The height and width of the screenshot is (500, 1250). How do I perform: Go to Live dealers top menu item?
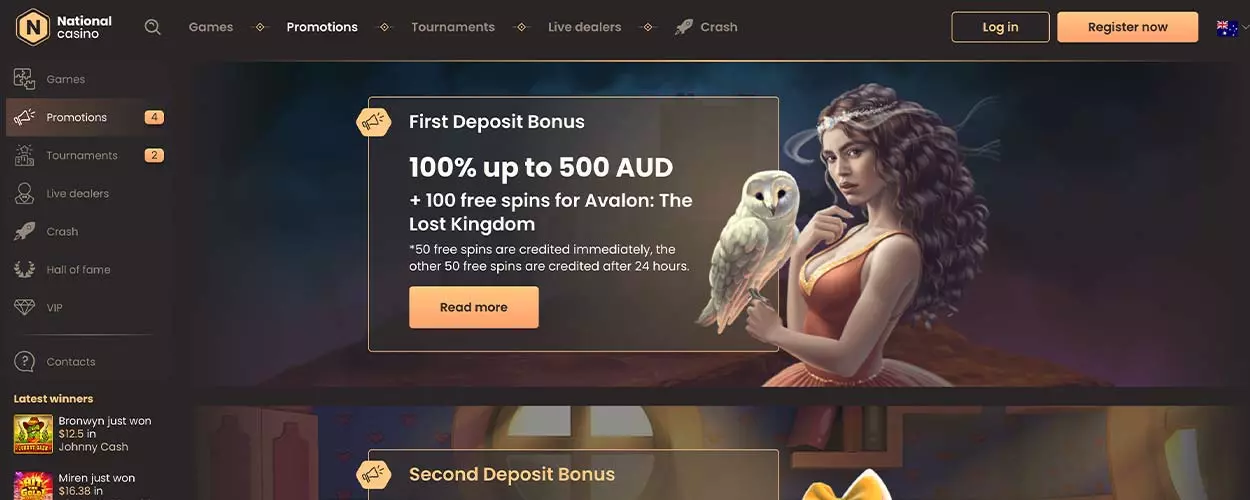pyautogui.click(x=584, y=27)
